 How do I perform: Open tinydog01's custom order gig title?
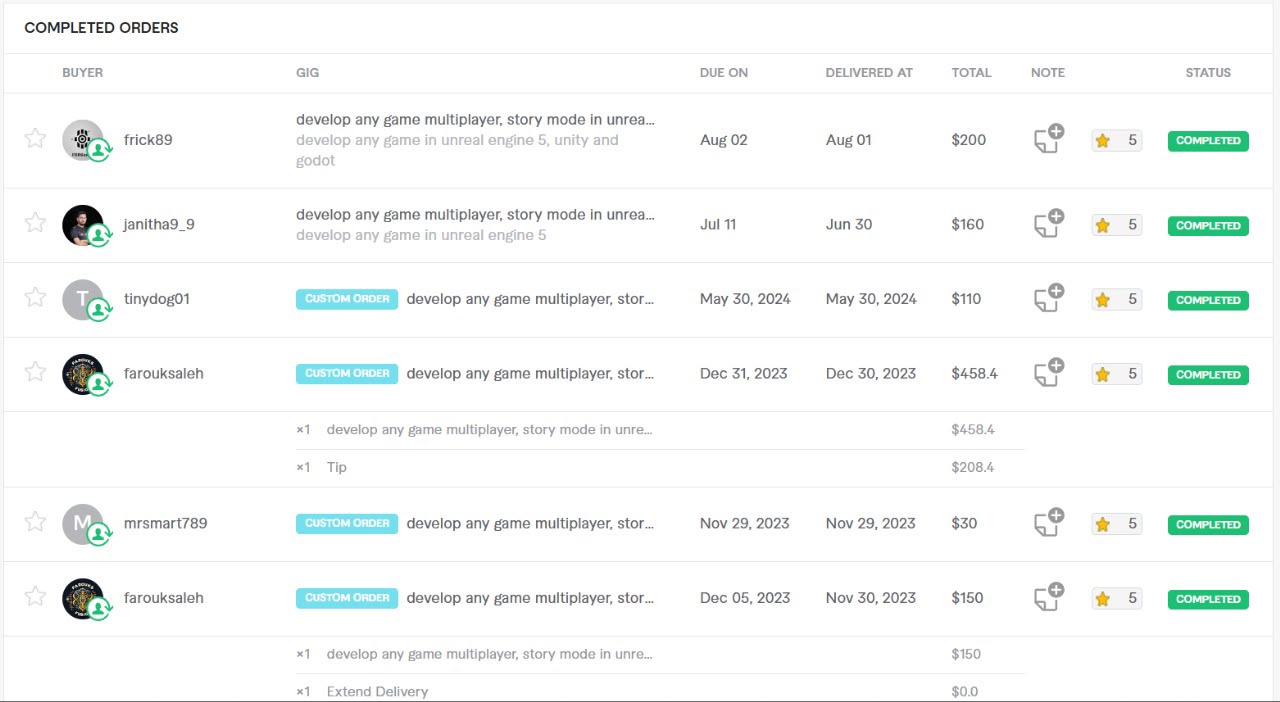[x=530, y=298]
